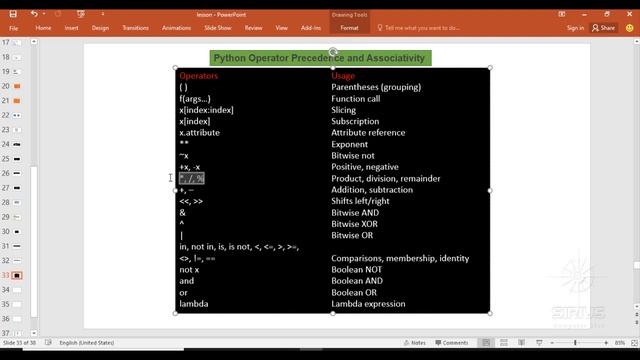The width and height of the screenshot is (640, 360).
Task: Open the Slide Show tab
Action: pos(218,28)
